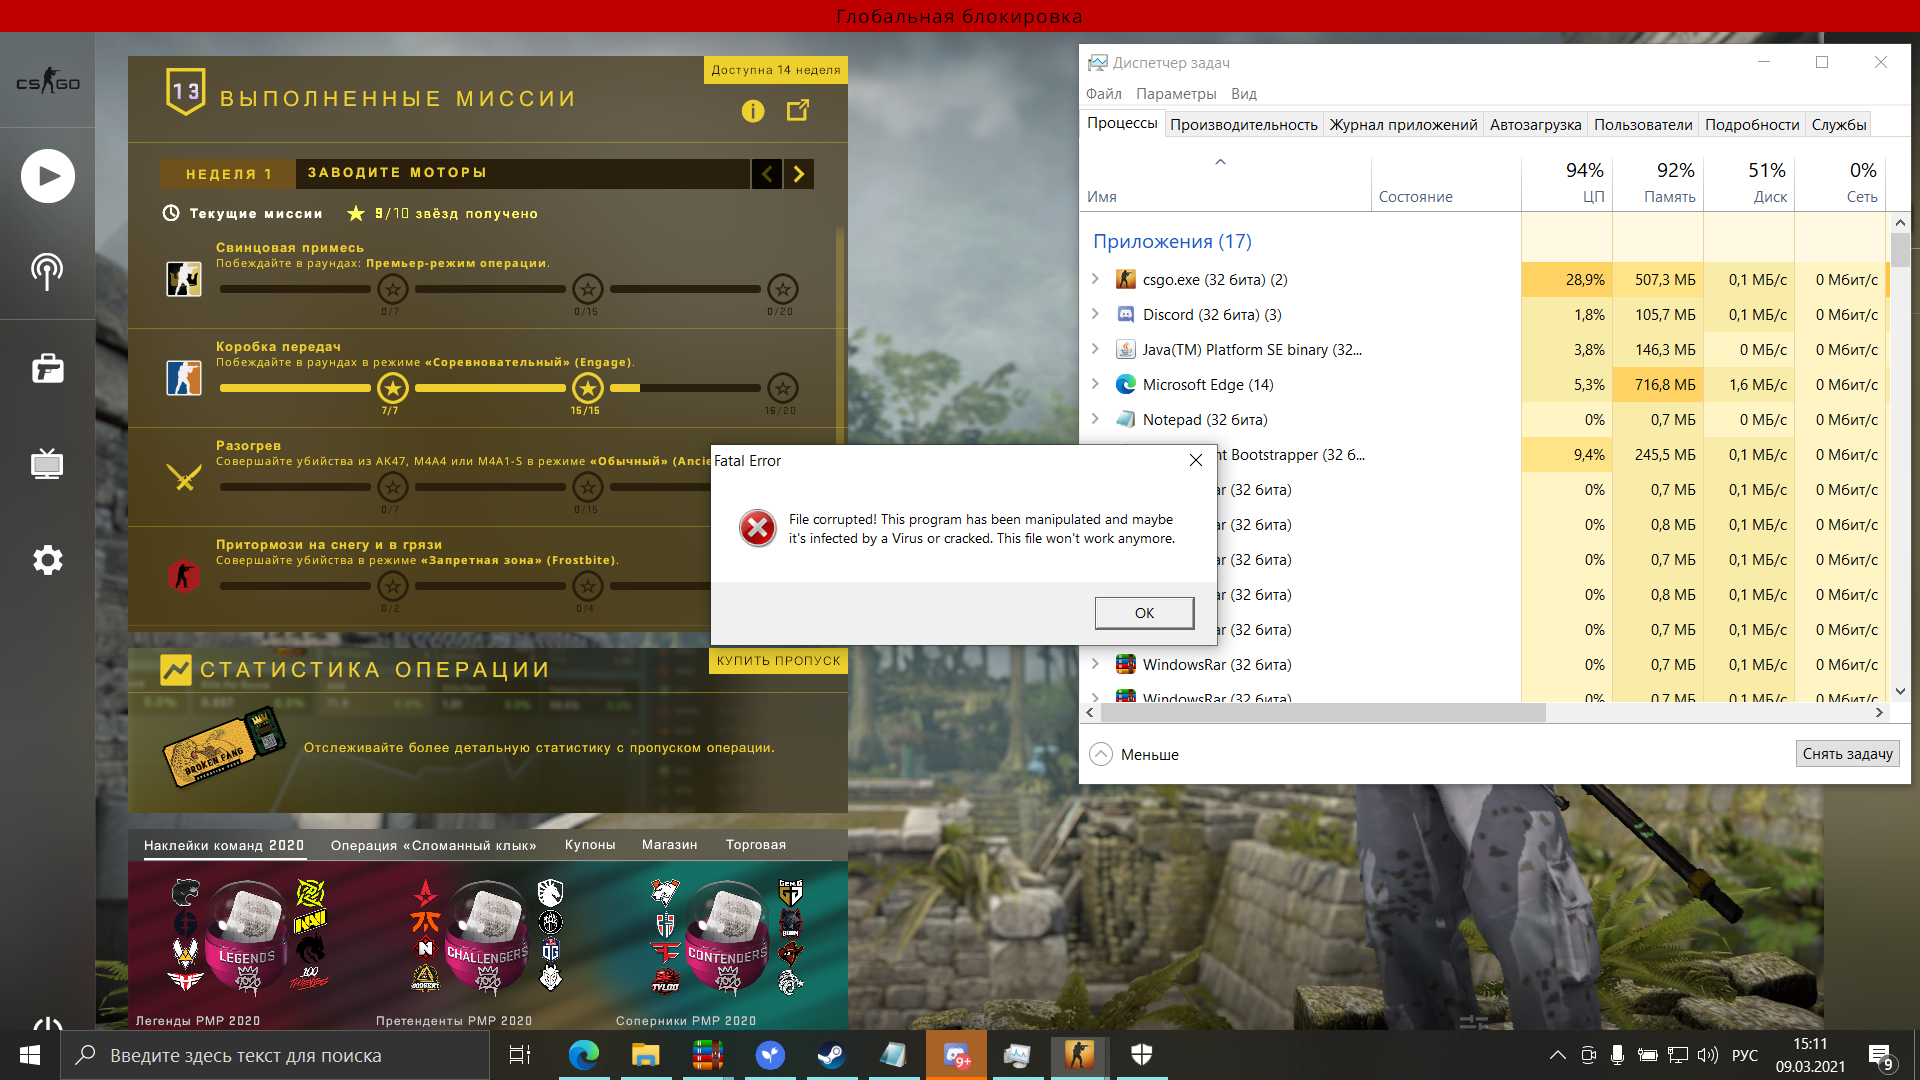Open Вид menu in Task Manager

point(1244,94)
